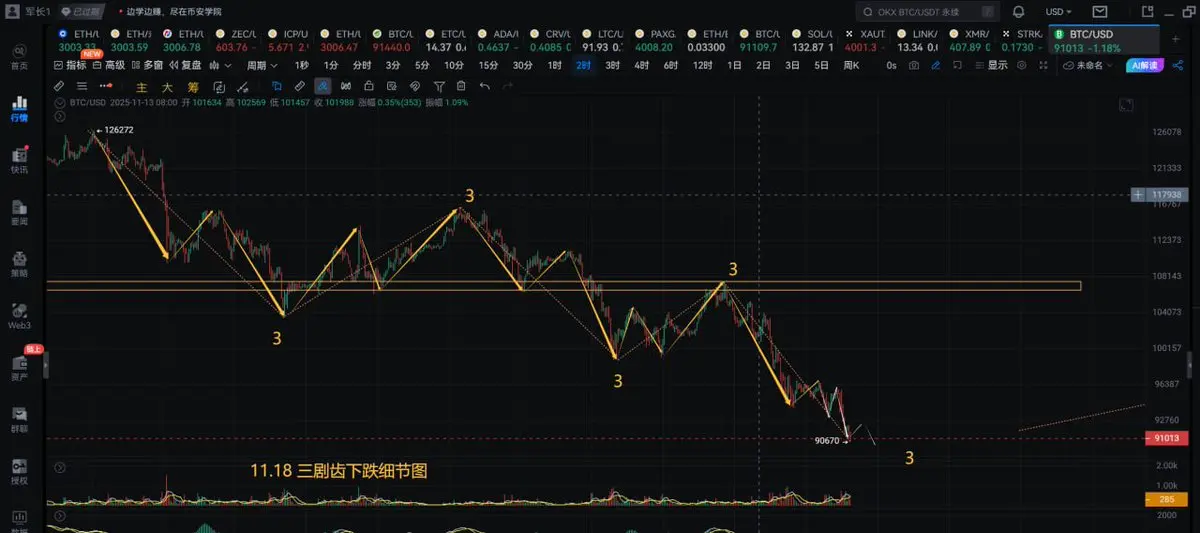Select the 1秒 timeframe
1200x533 pixels.
[x=302, y=65]
